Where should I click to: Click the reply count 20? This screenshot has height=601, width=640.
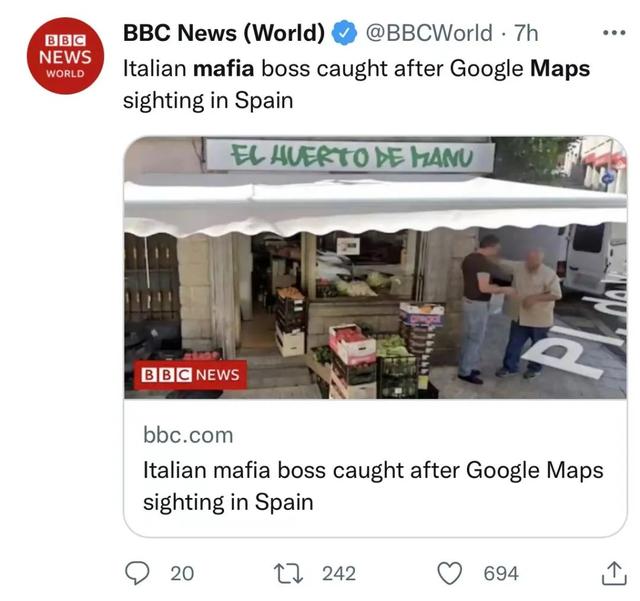[x=182, y=573]
